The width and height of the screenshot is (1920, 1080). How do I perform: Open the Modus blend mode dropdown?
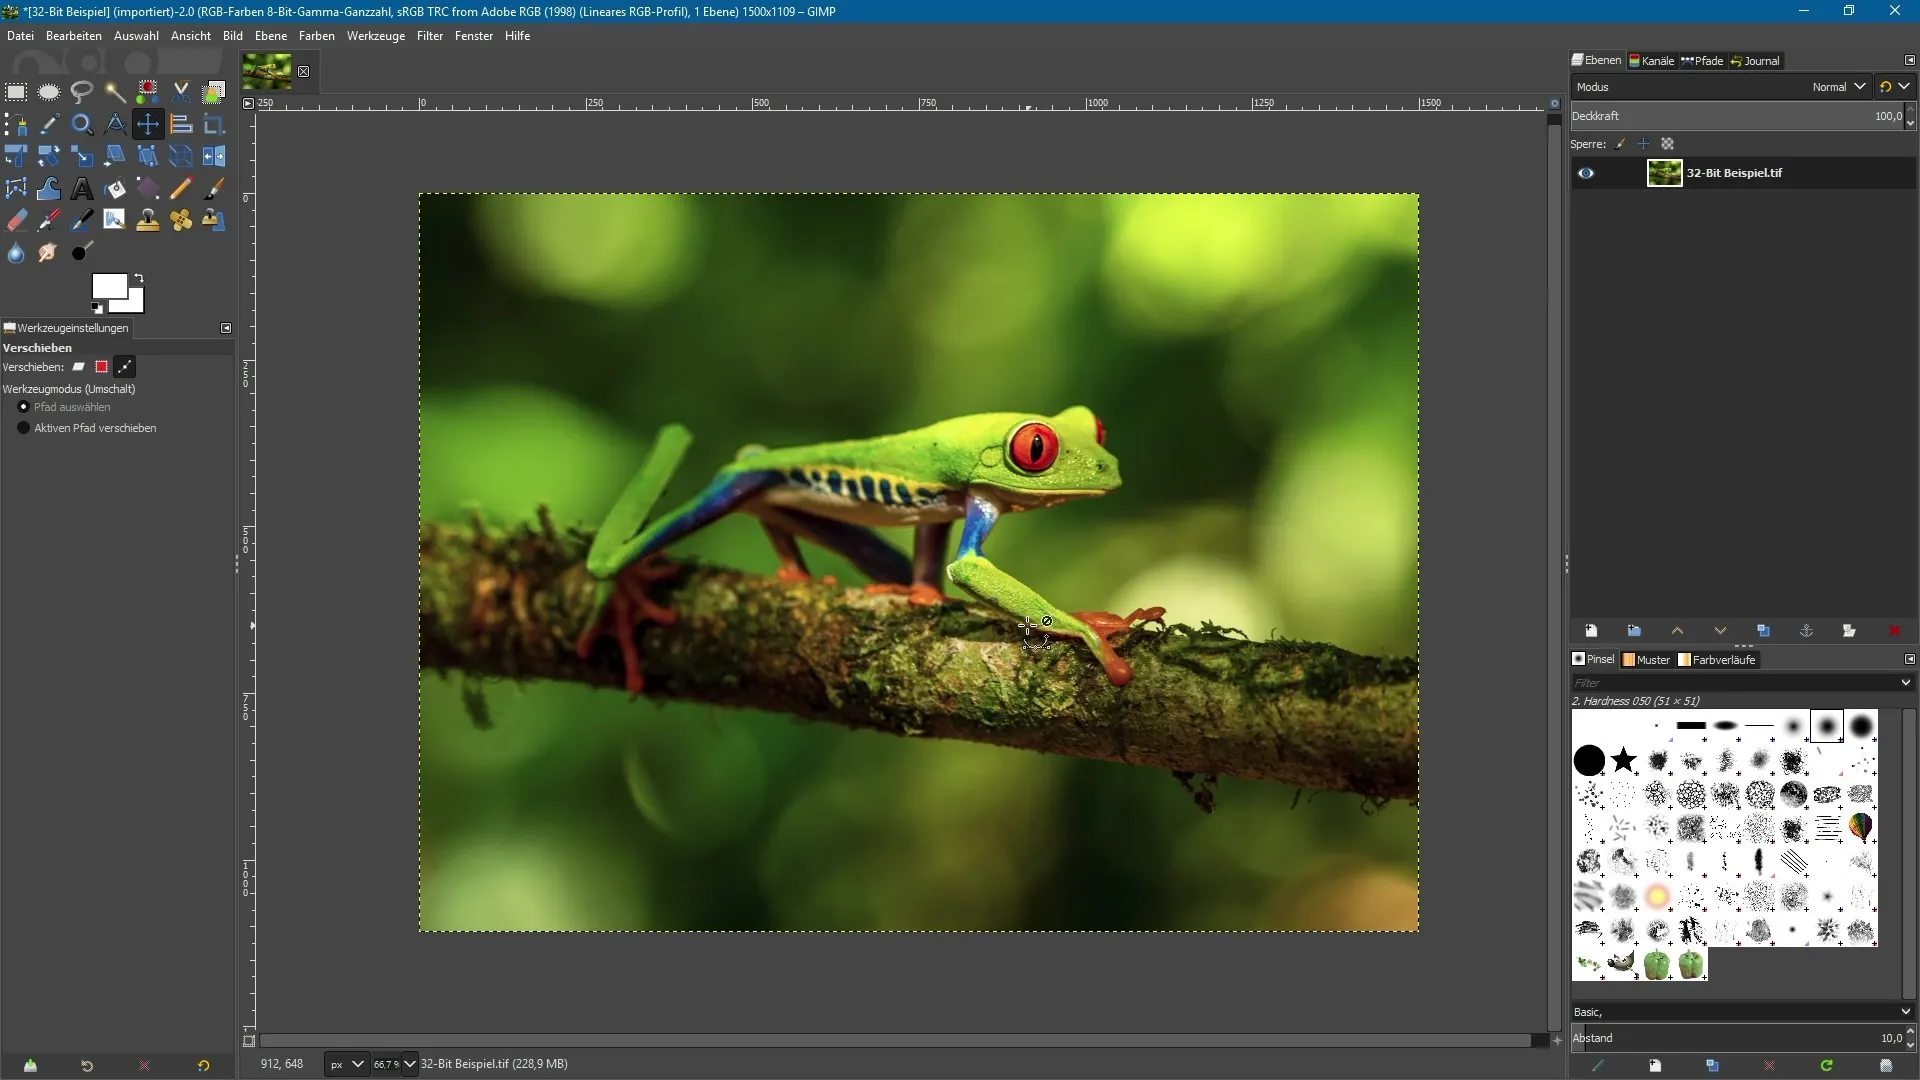[1720, 87]
